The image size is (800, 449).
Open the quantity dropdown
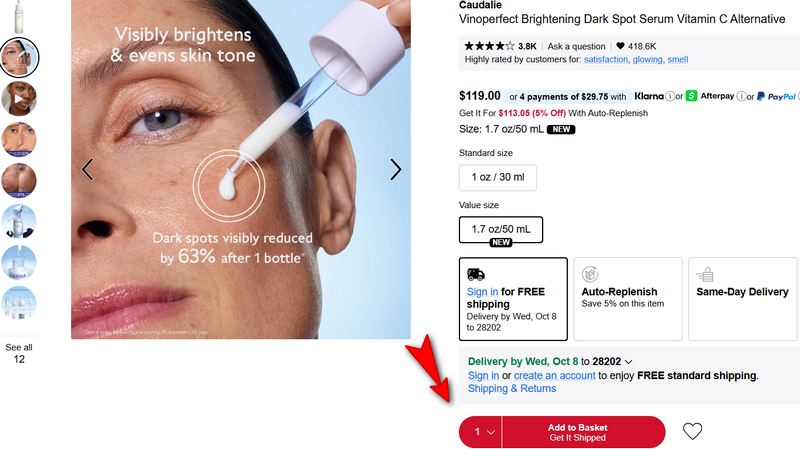coord(481,432)
